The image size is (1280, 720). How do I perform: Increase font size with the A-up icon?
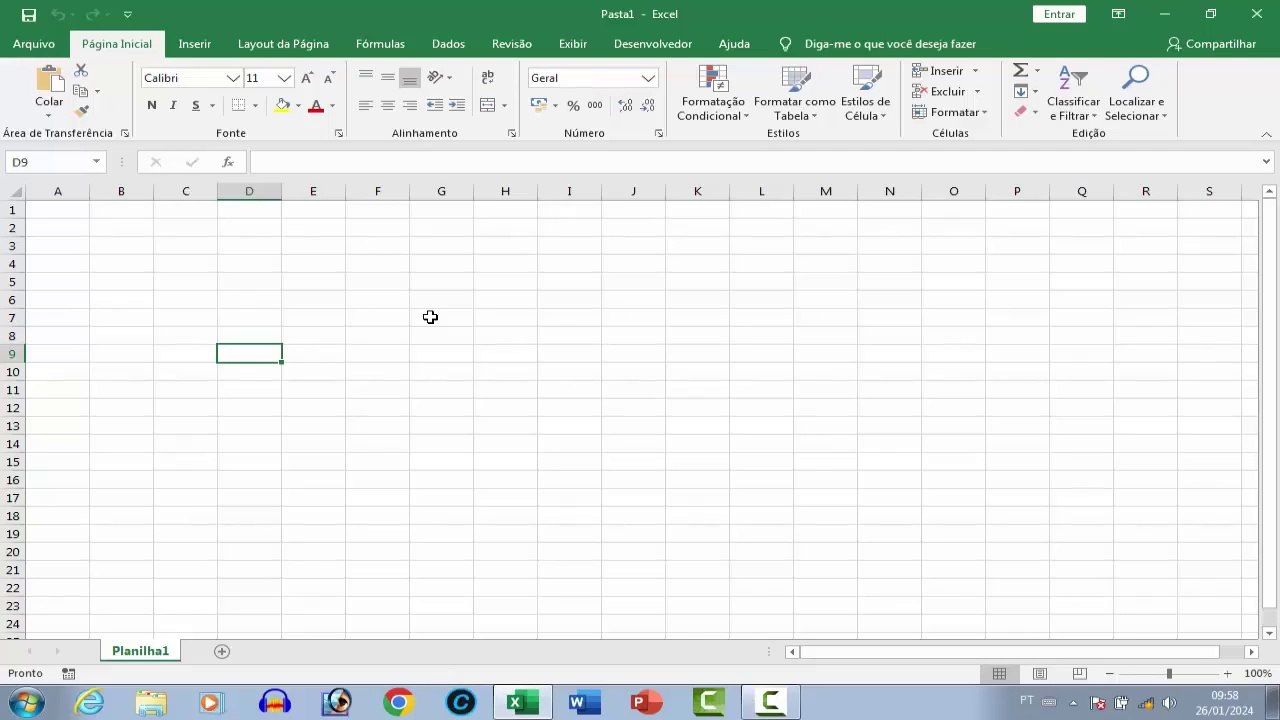pyautogui.click(x=307, y=78)
